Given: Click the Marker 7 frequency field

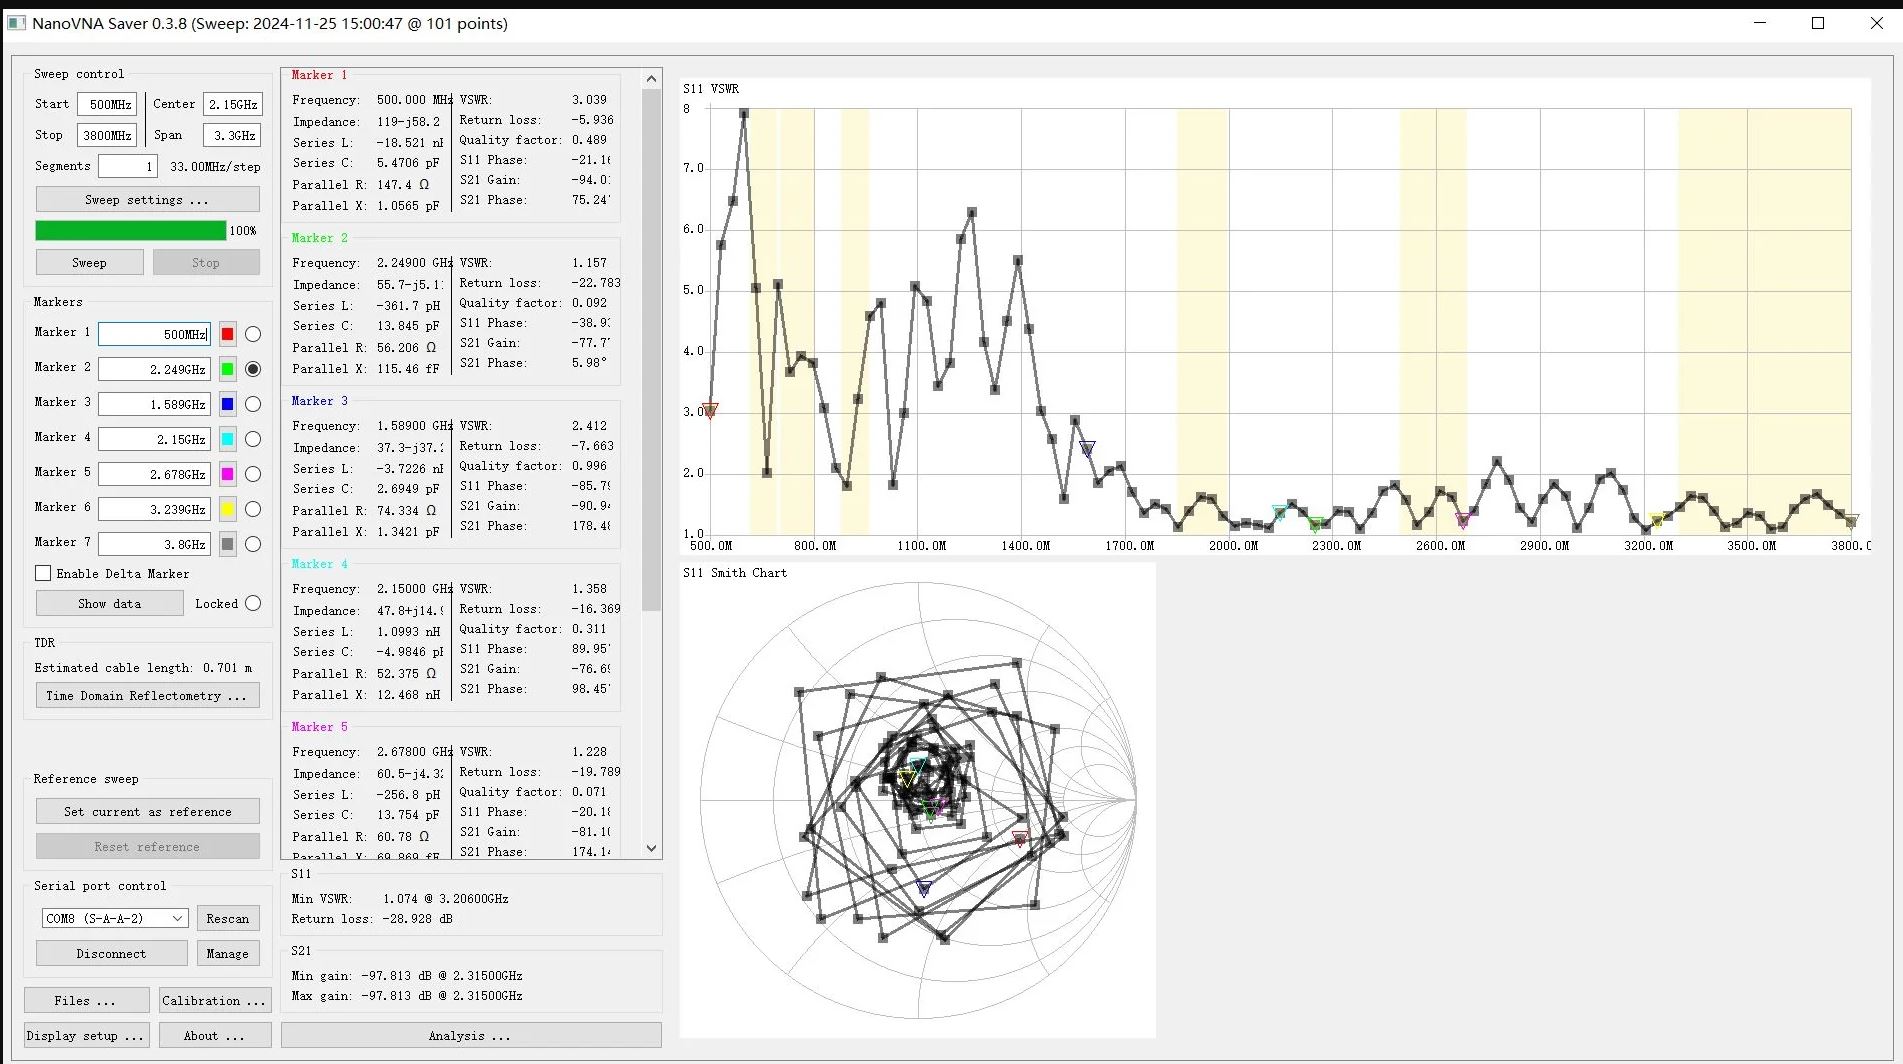Looking at the screenshot, I should coord(155,544).
